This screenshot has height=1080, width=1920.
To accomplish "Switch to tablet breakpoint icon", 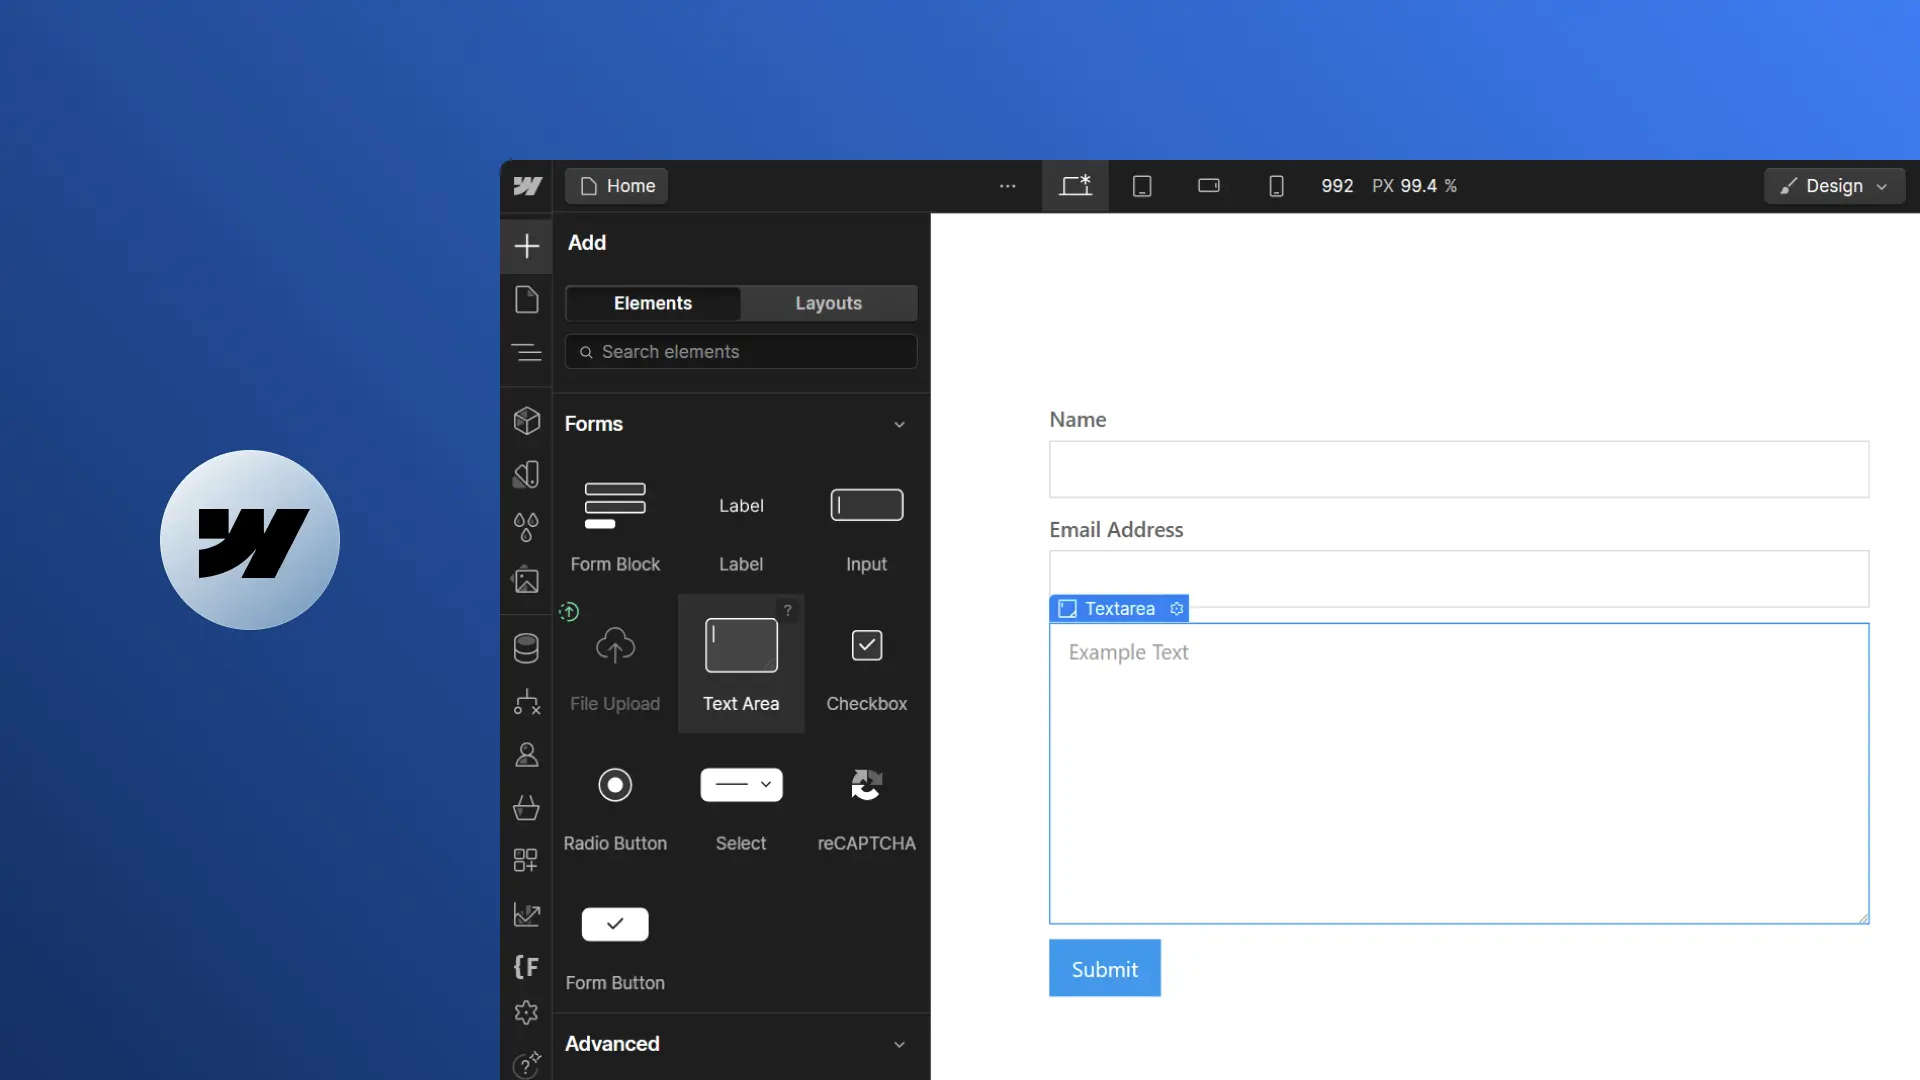I will click(1142, 186).
